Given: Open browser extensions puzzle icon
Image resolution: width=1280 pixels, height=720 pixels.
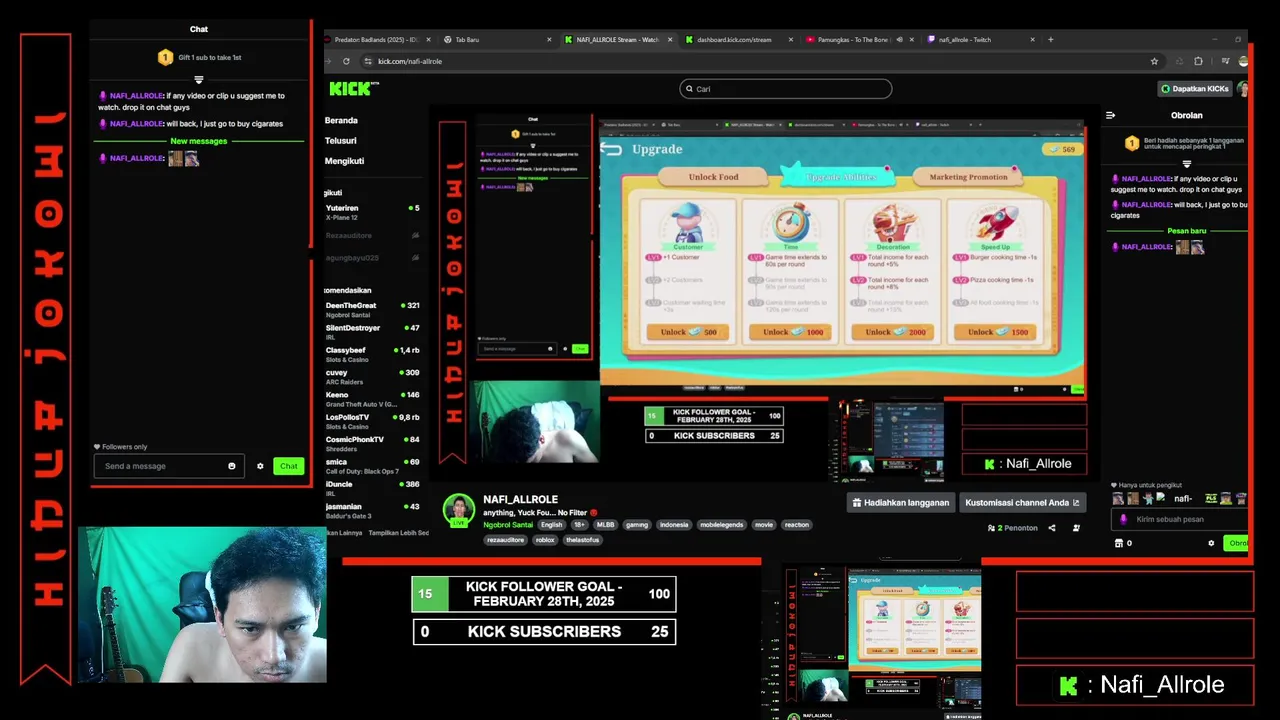Looking at the screenshot, I should pos(1198,61).
